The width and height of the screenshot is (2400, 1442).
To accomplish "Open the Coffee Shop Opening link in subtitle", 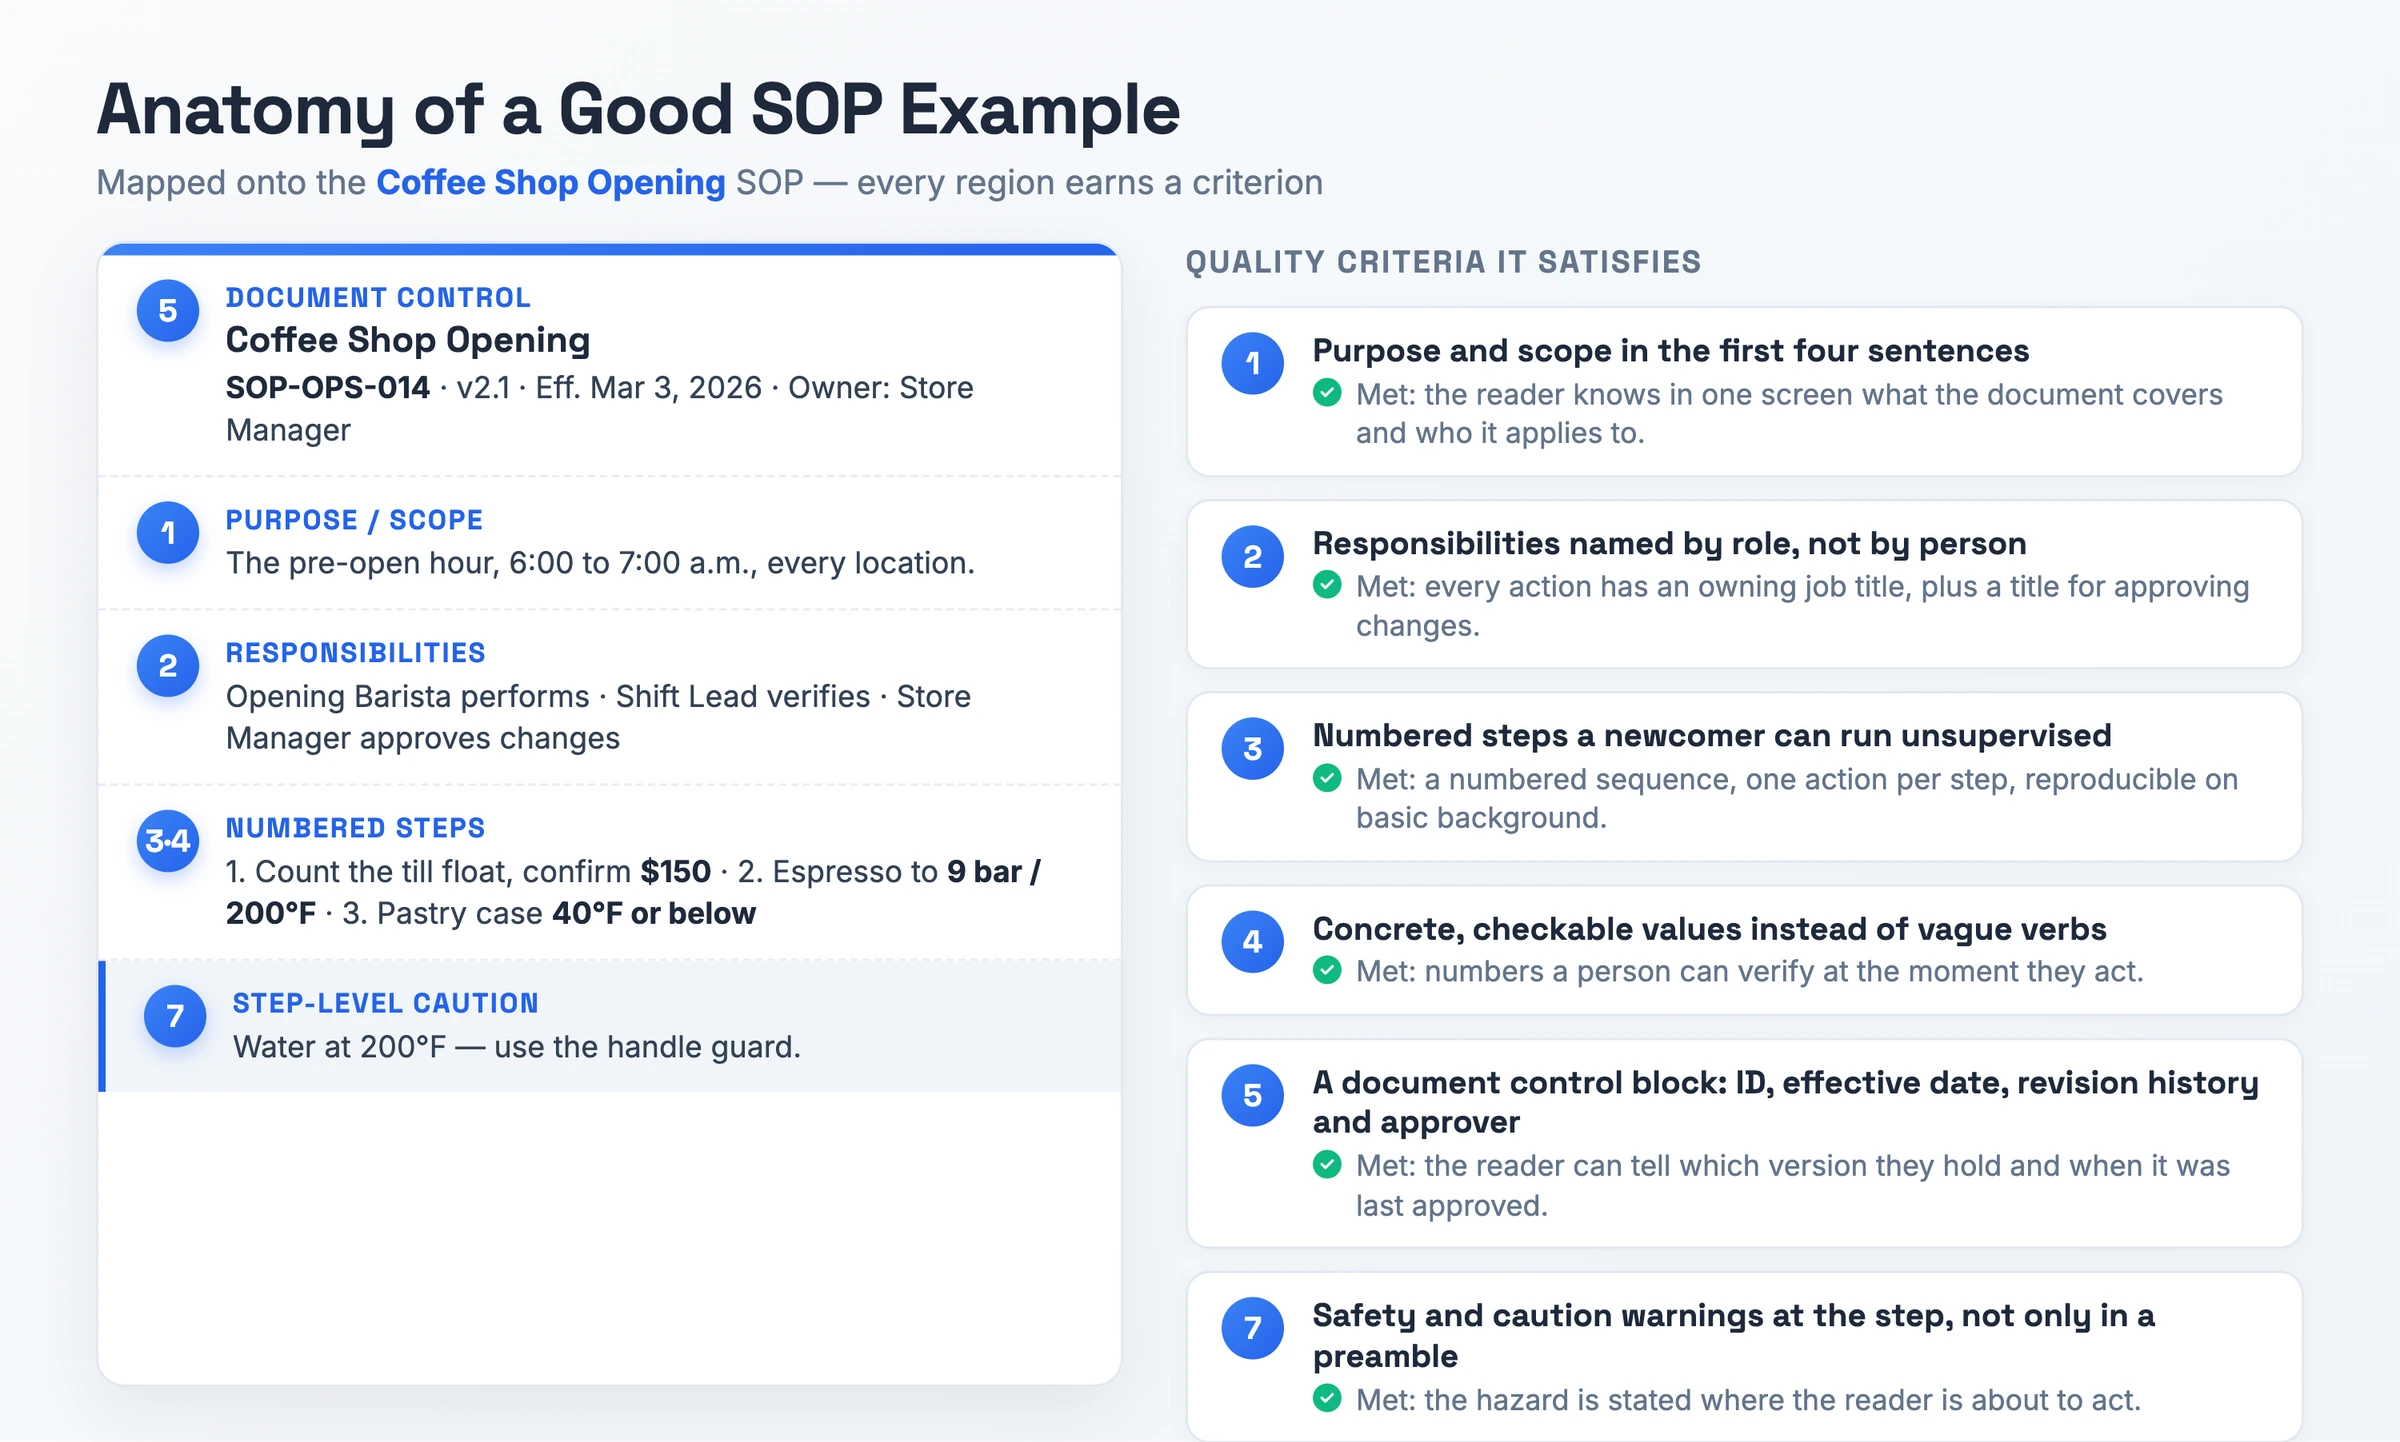I will click(x=550, y=182).
